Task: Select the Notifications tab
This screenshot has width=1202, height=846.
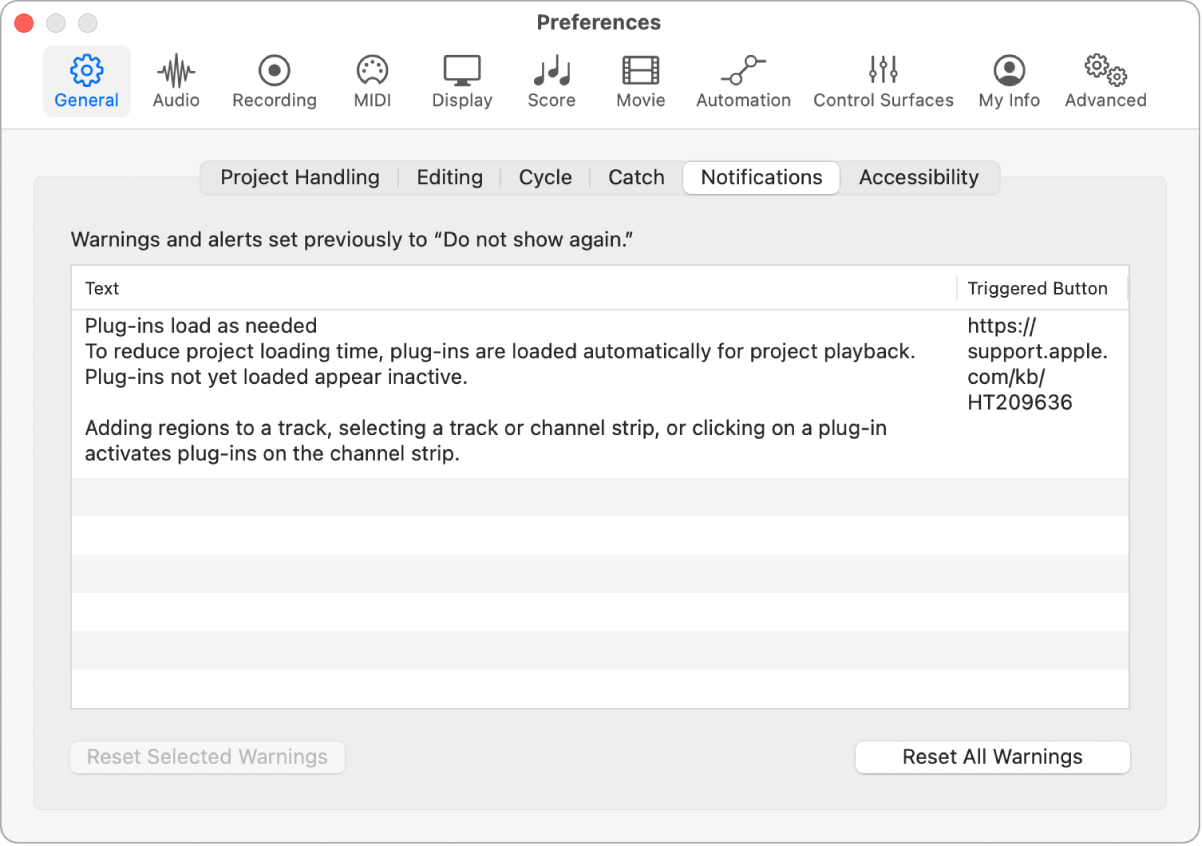Action: click(x=761, y=177)
